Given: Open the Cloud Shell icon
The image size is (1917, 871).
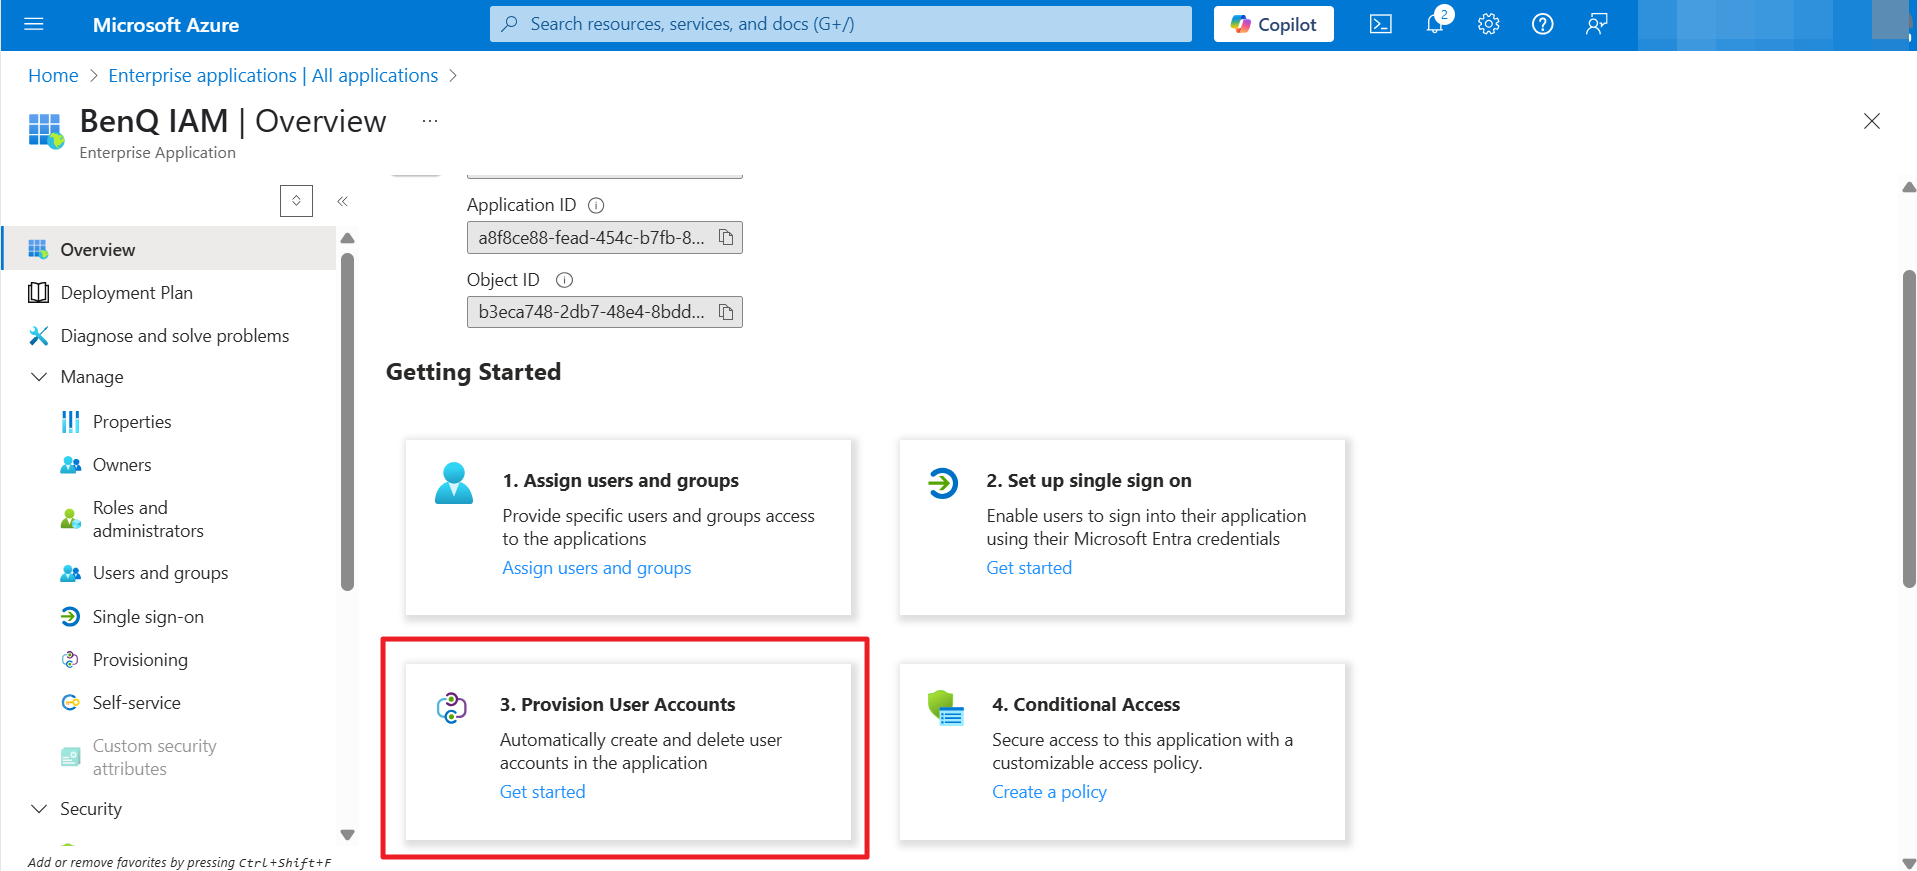Looking at the screenshot, I should [x=1380, y=24].
